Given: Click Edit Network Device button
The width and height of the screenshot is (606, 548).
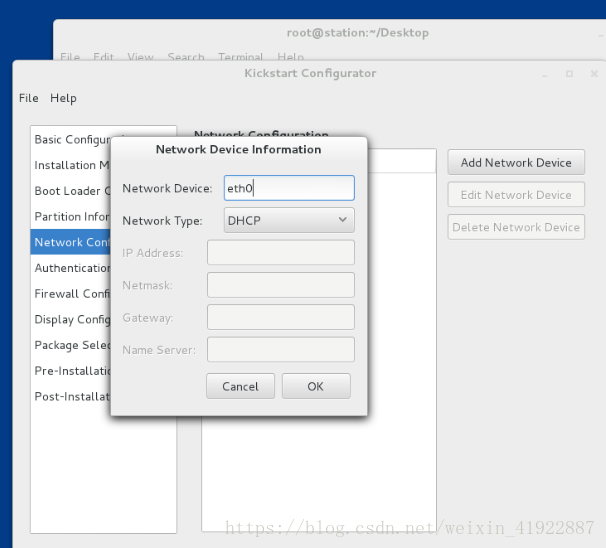Looking at the screenshot, I should (516, 195).
